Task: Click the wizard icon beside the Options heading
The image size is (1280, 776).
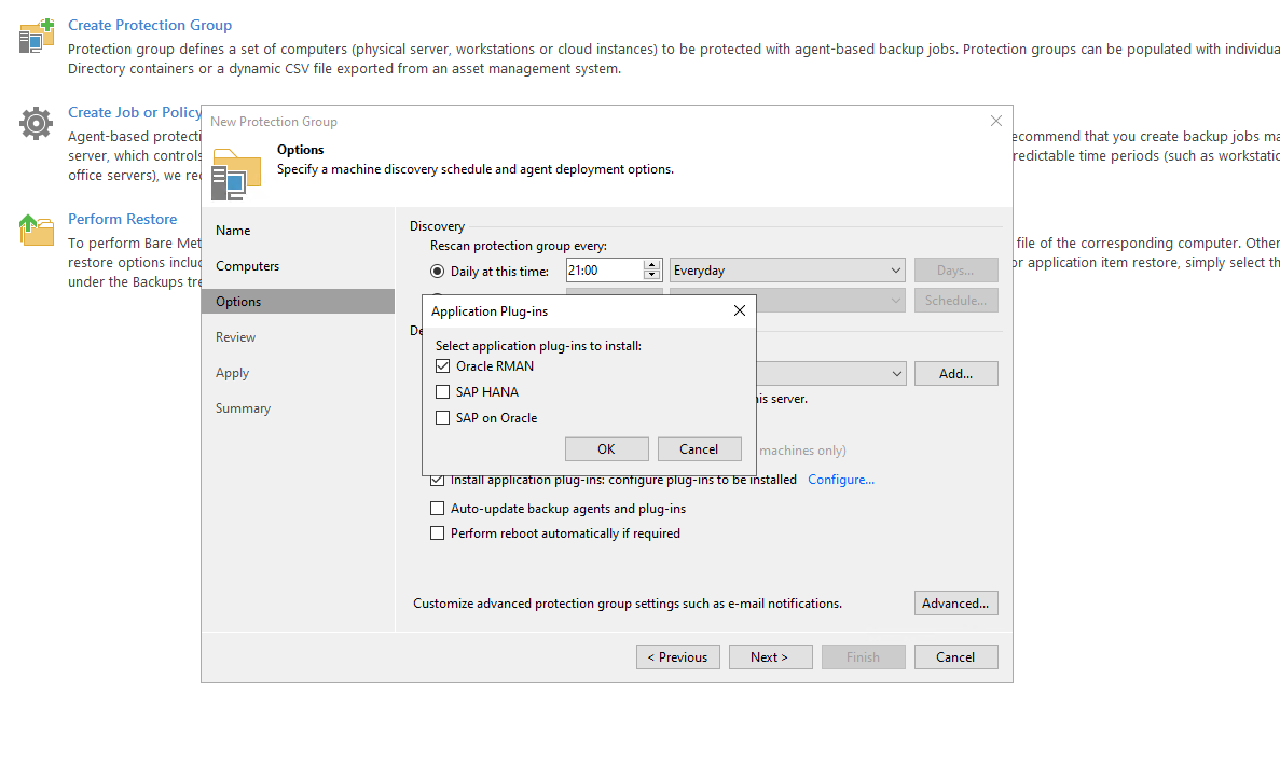Action: tap(237, 174)
